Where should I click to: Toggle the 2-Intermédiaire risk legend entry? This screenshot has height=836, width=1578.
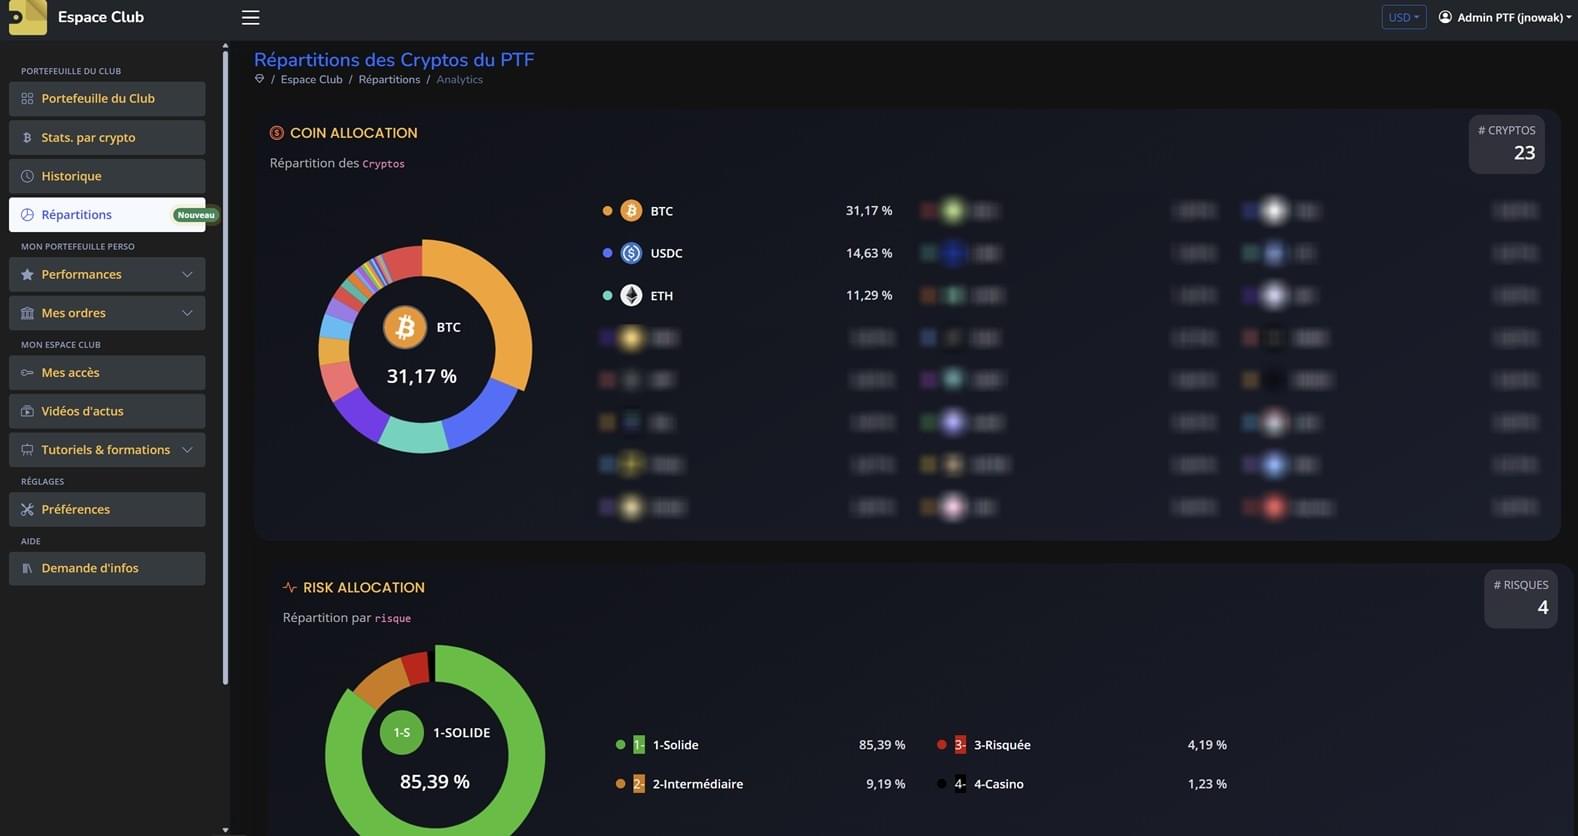coord(697,784)
